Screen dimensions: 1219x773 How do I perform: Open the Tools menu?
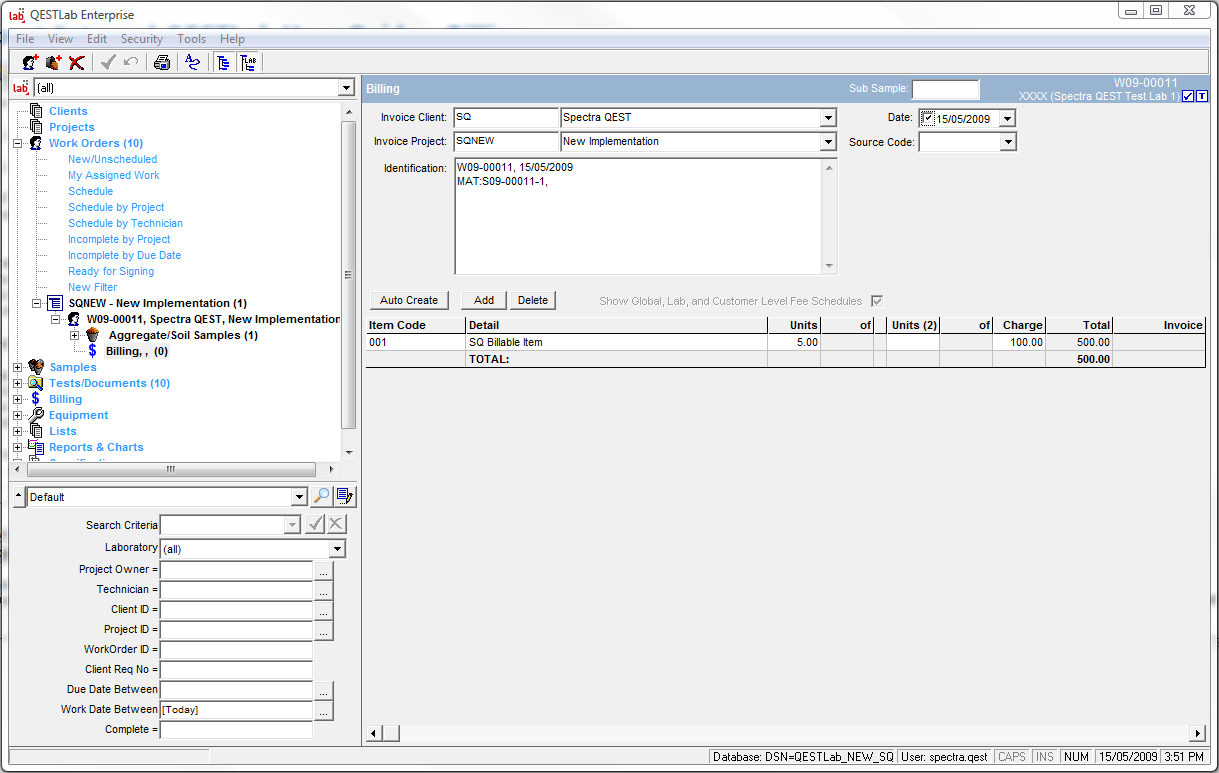click(x=191, y=39)
